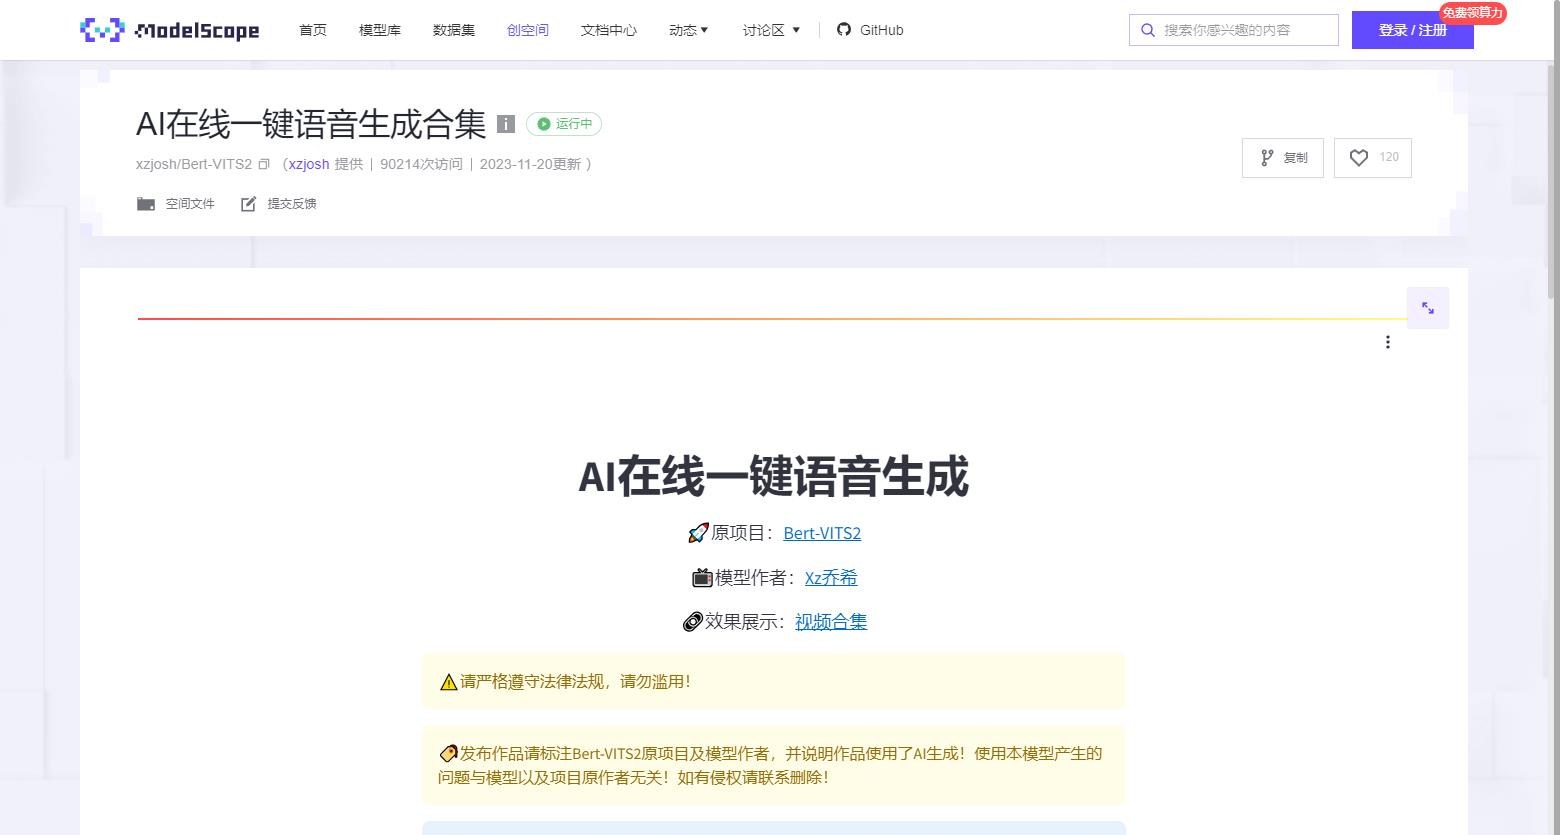Open the GitHub link in navigation
This screenshot has height=835, width=1560.
870,30
